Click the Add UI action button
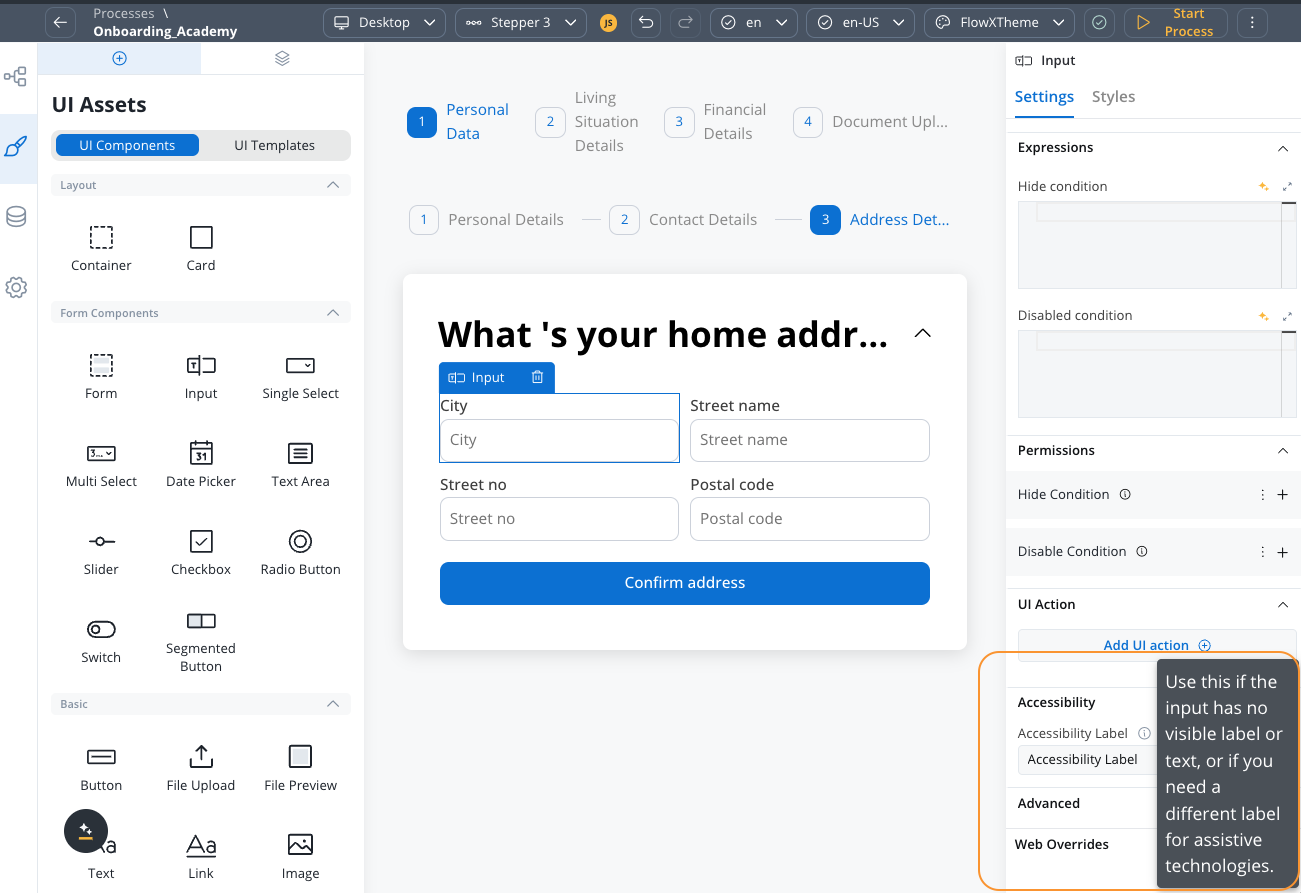The image size is (1301, 893). click(x=1157, y=645)
